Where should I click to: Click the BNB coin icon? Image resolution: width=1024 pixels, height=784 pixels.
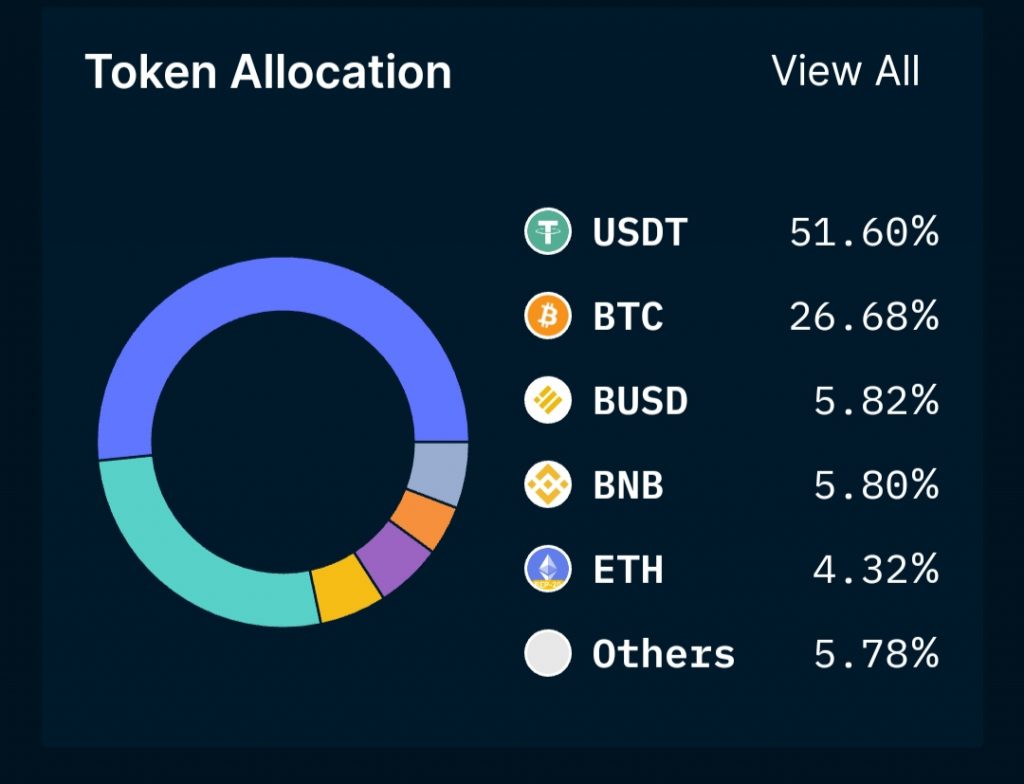(x=547, y=486)
